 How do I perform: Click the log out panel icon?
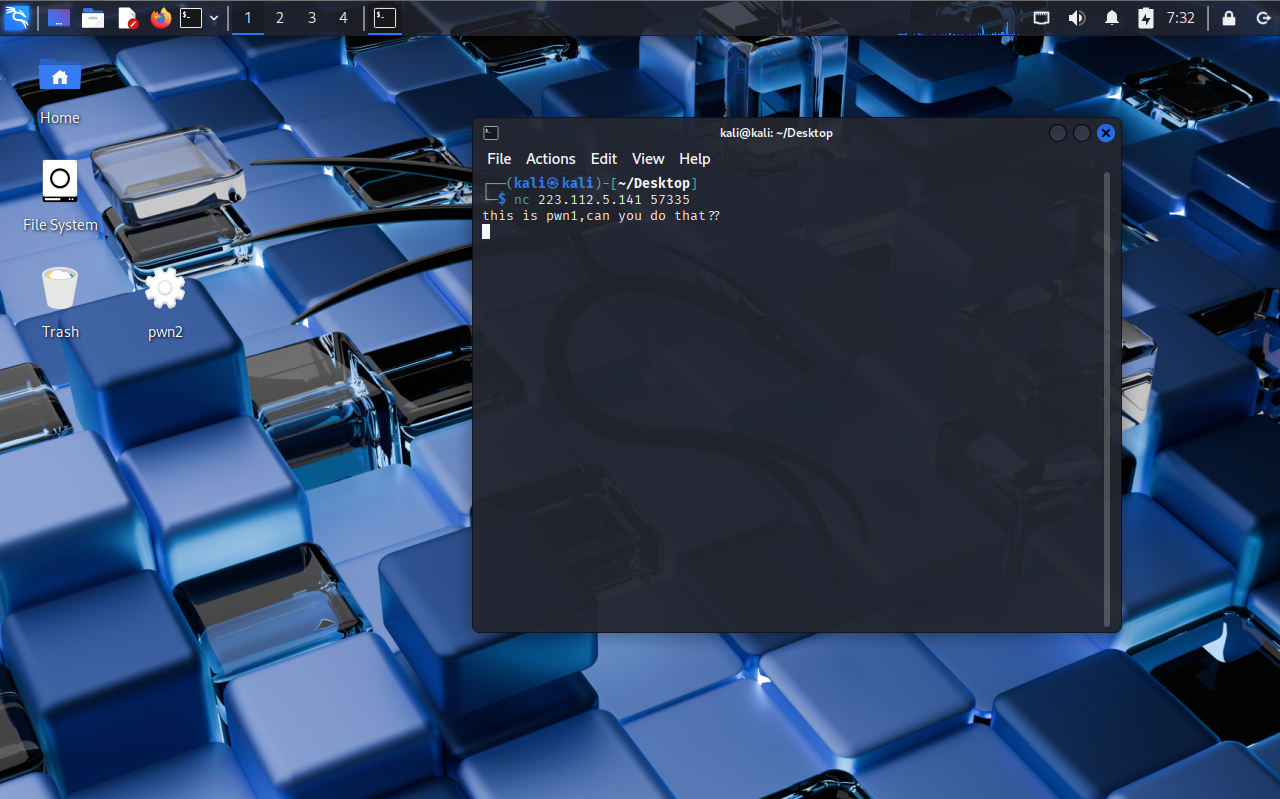(x=1262, y=18)
